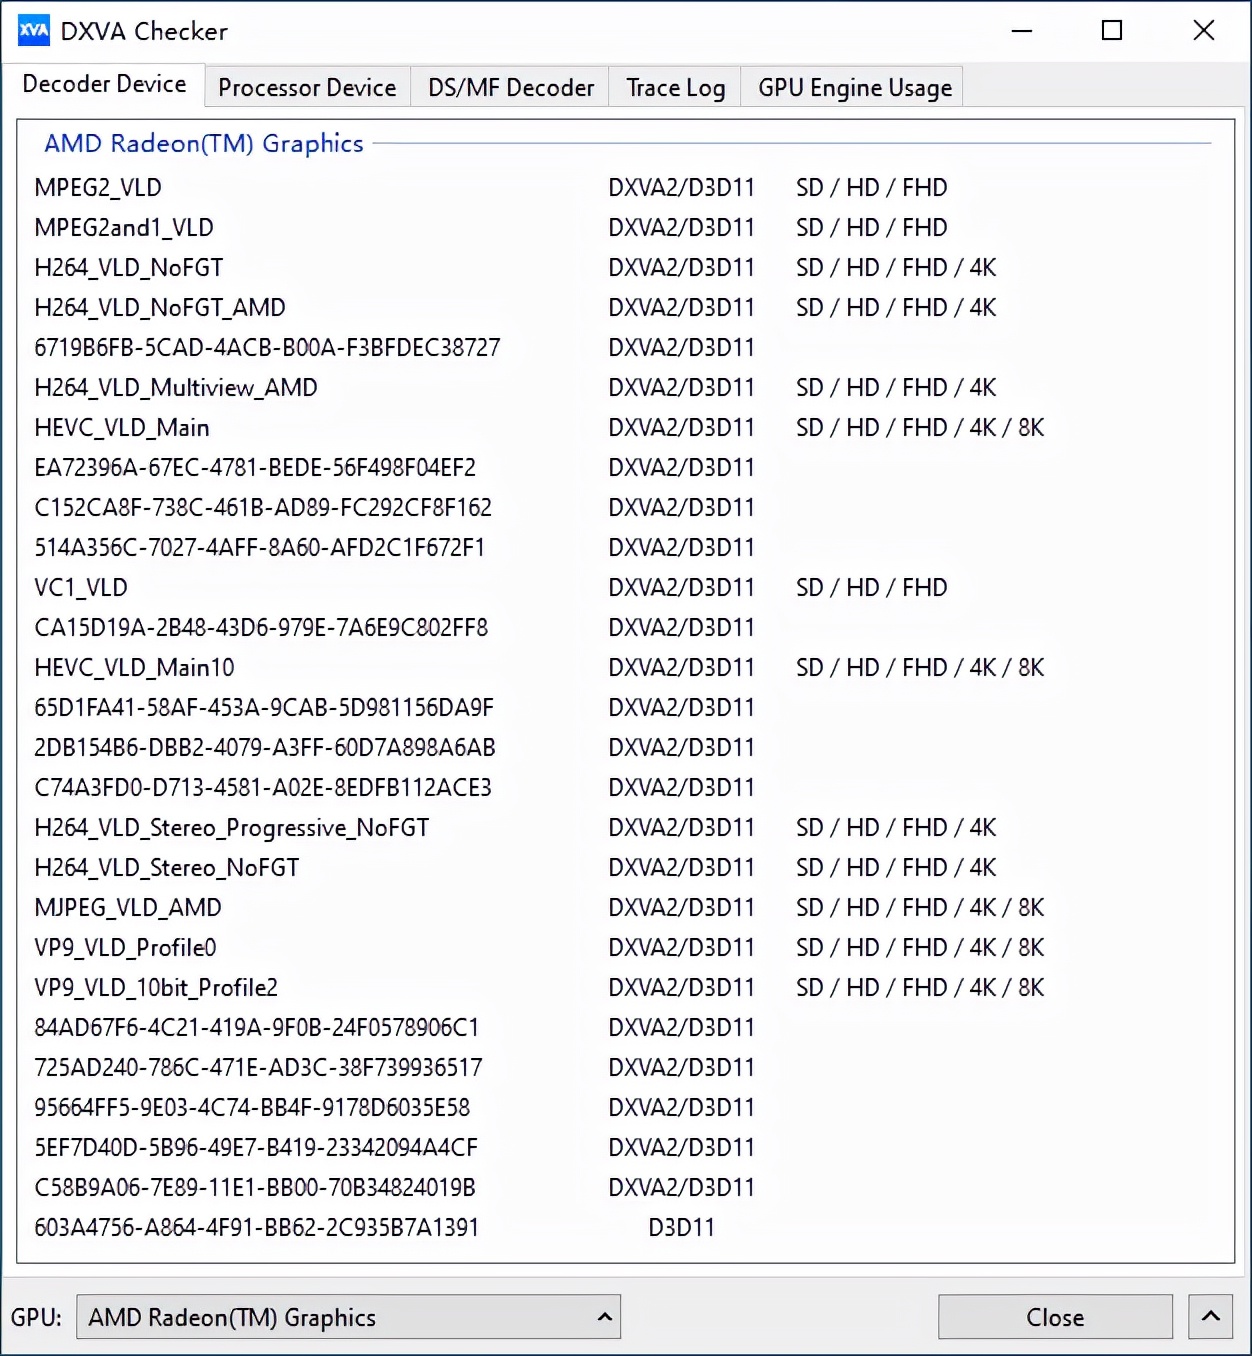The width and height of the screenshot is (1252, 1356).
Task: Select GUID C74A3FD0-D713-4581-A02E-8EDFB112ACE3
Action: point(263,787)
